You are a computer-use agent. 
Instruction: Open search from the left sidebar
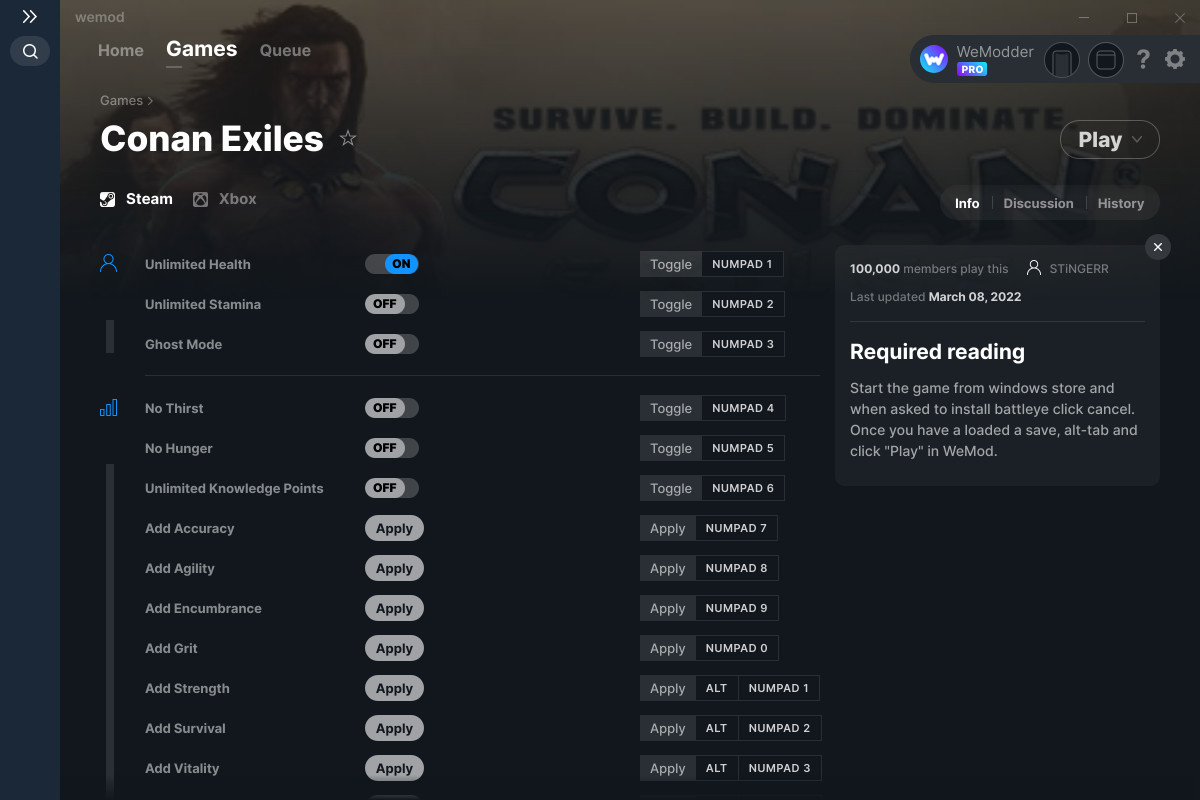(29, 51)
